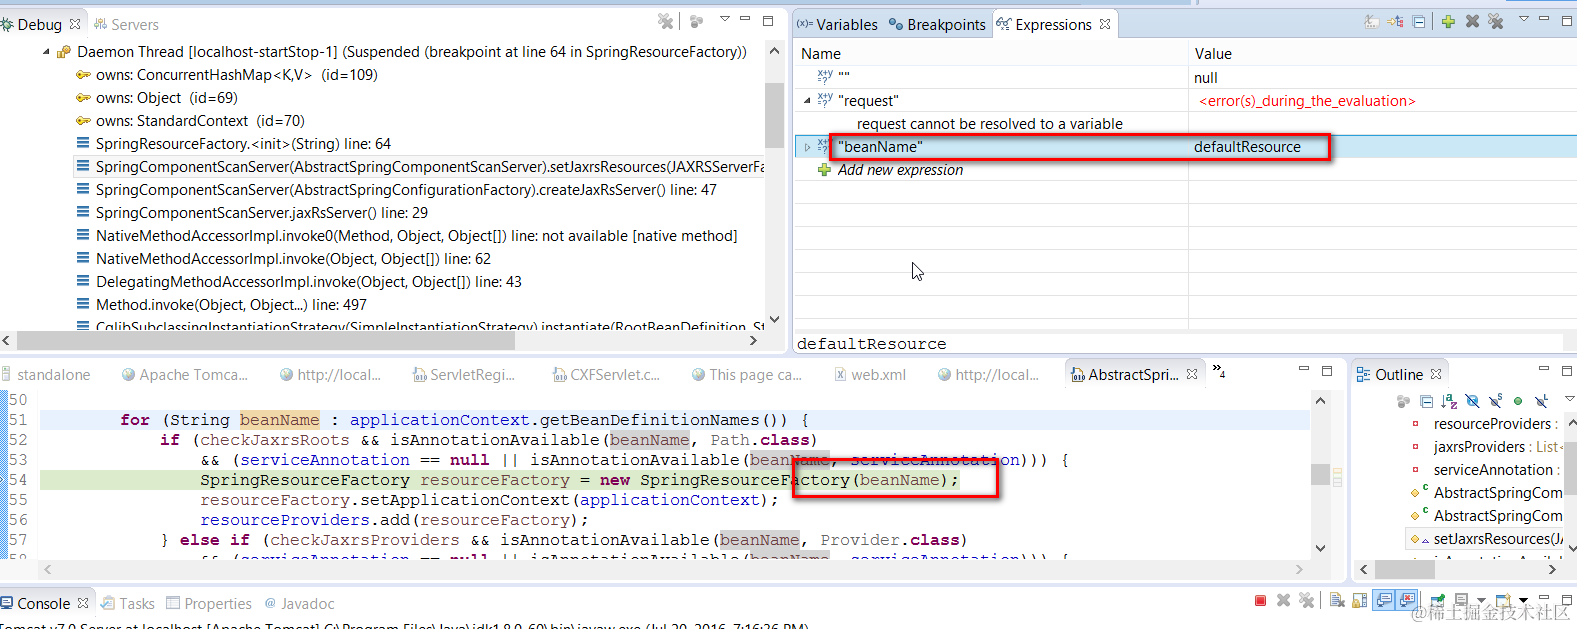The width and height of the screenshot is (1577, 629).
Task: Click the defaultResource value cell
Action: (x=1247, y=147)
